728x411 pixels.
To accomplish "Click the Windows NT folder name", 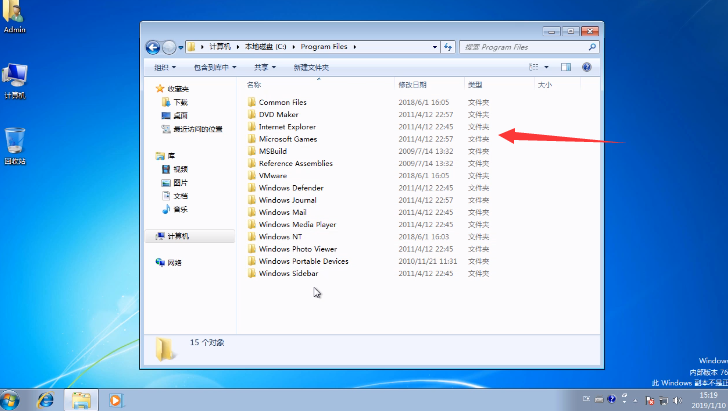I will tap(280, 237).
